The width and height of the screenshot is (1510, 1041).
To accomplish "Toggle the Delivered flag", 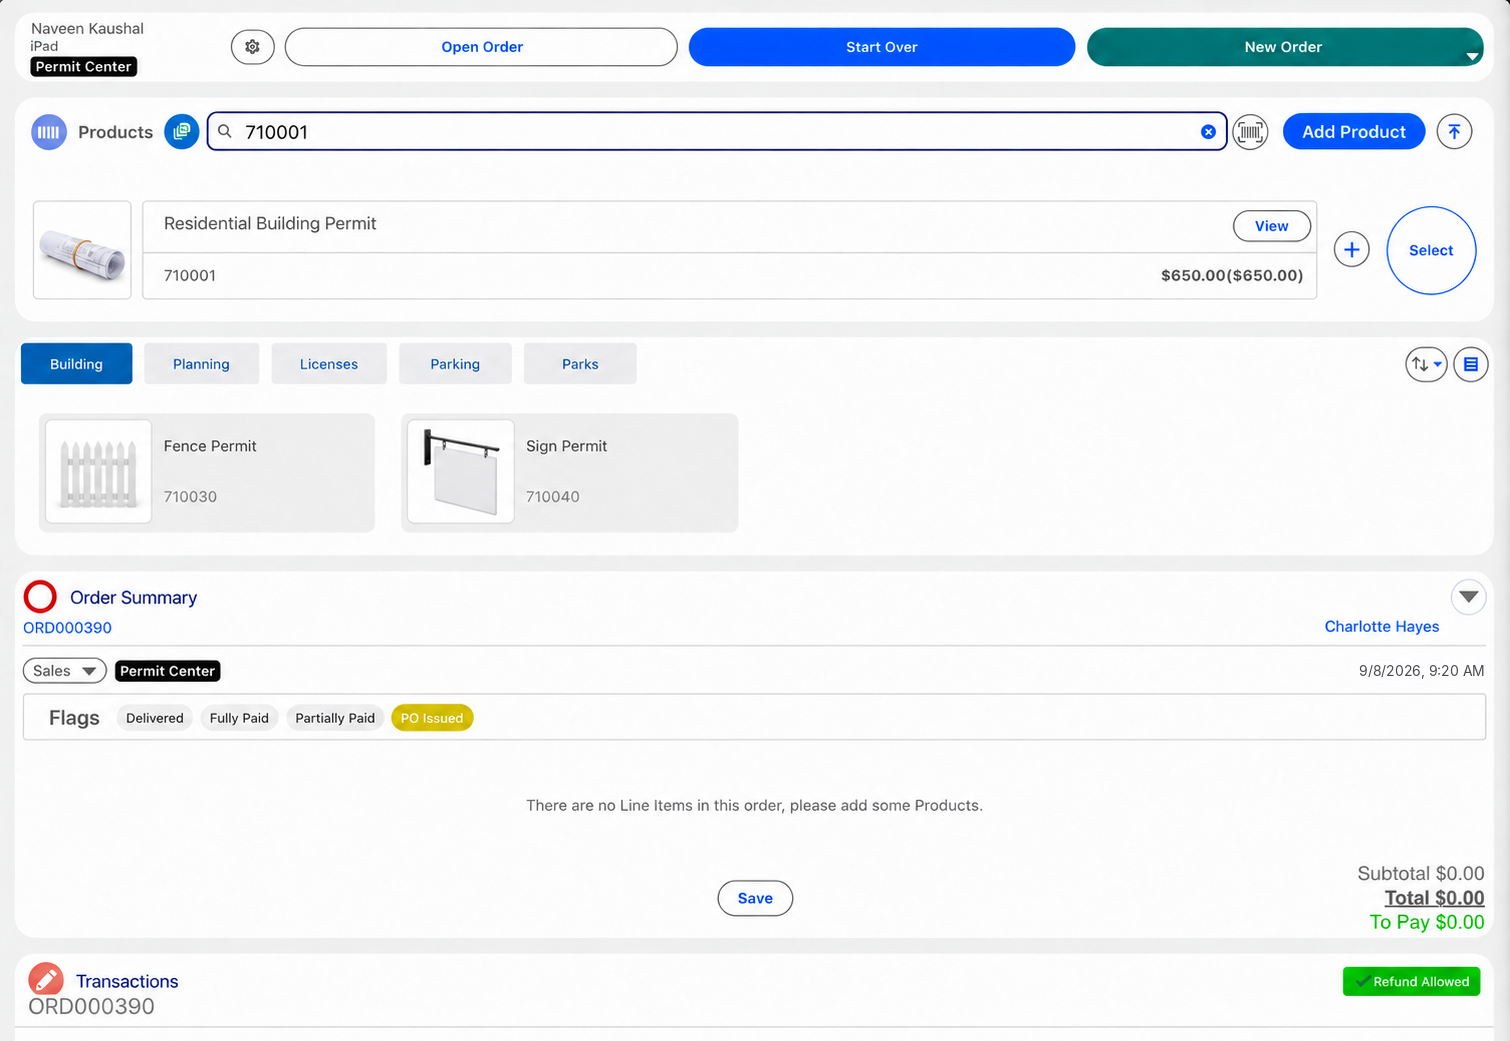I will pos(155,718).
